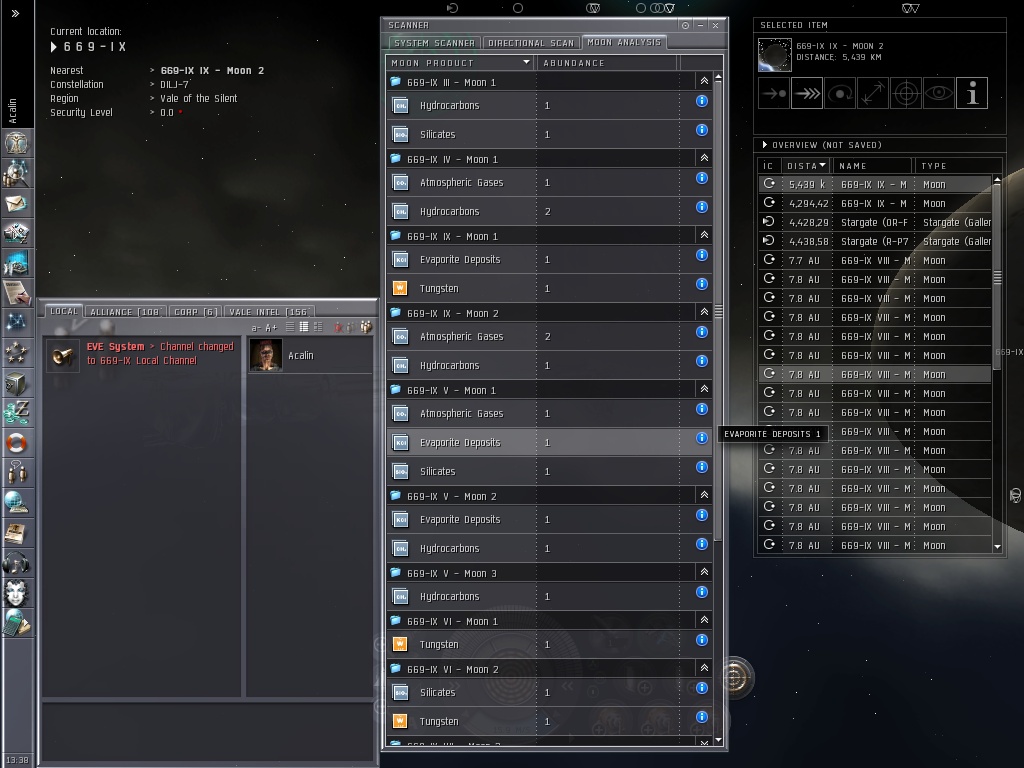
Task: Collapse the 669-IX V - Moon 3 group
Action: point(704,572)
